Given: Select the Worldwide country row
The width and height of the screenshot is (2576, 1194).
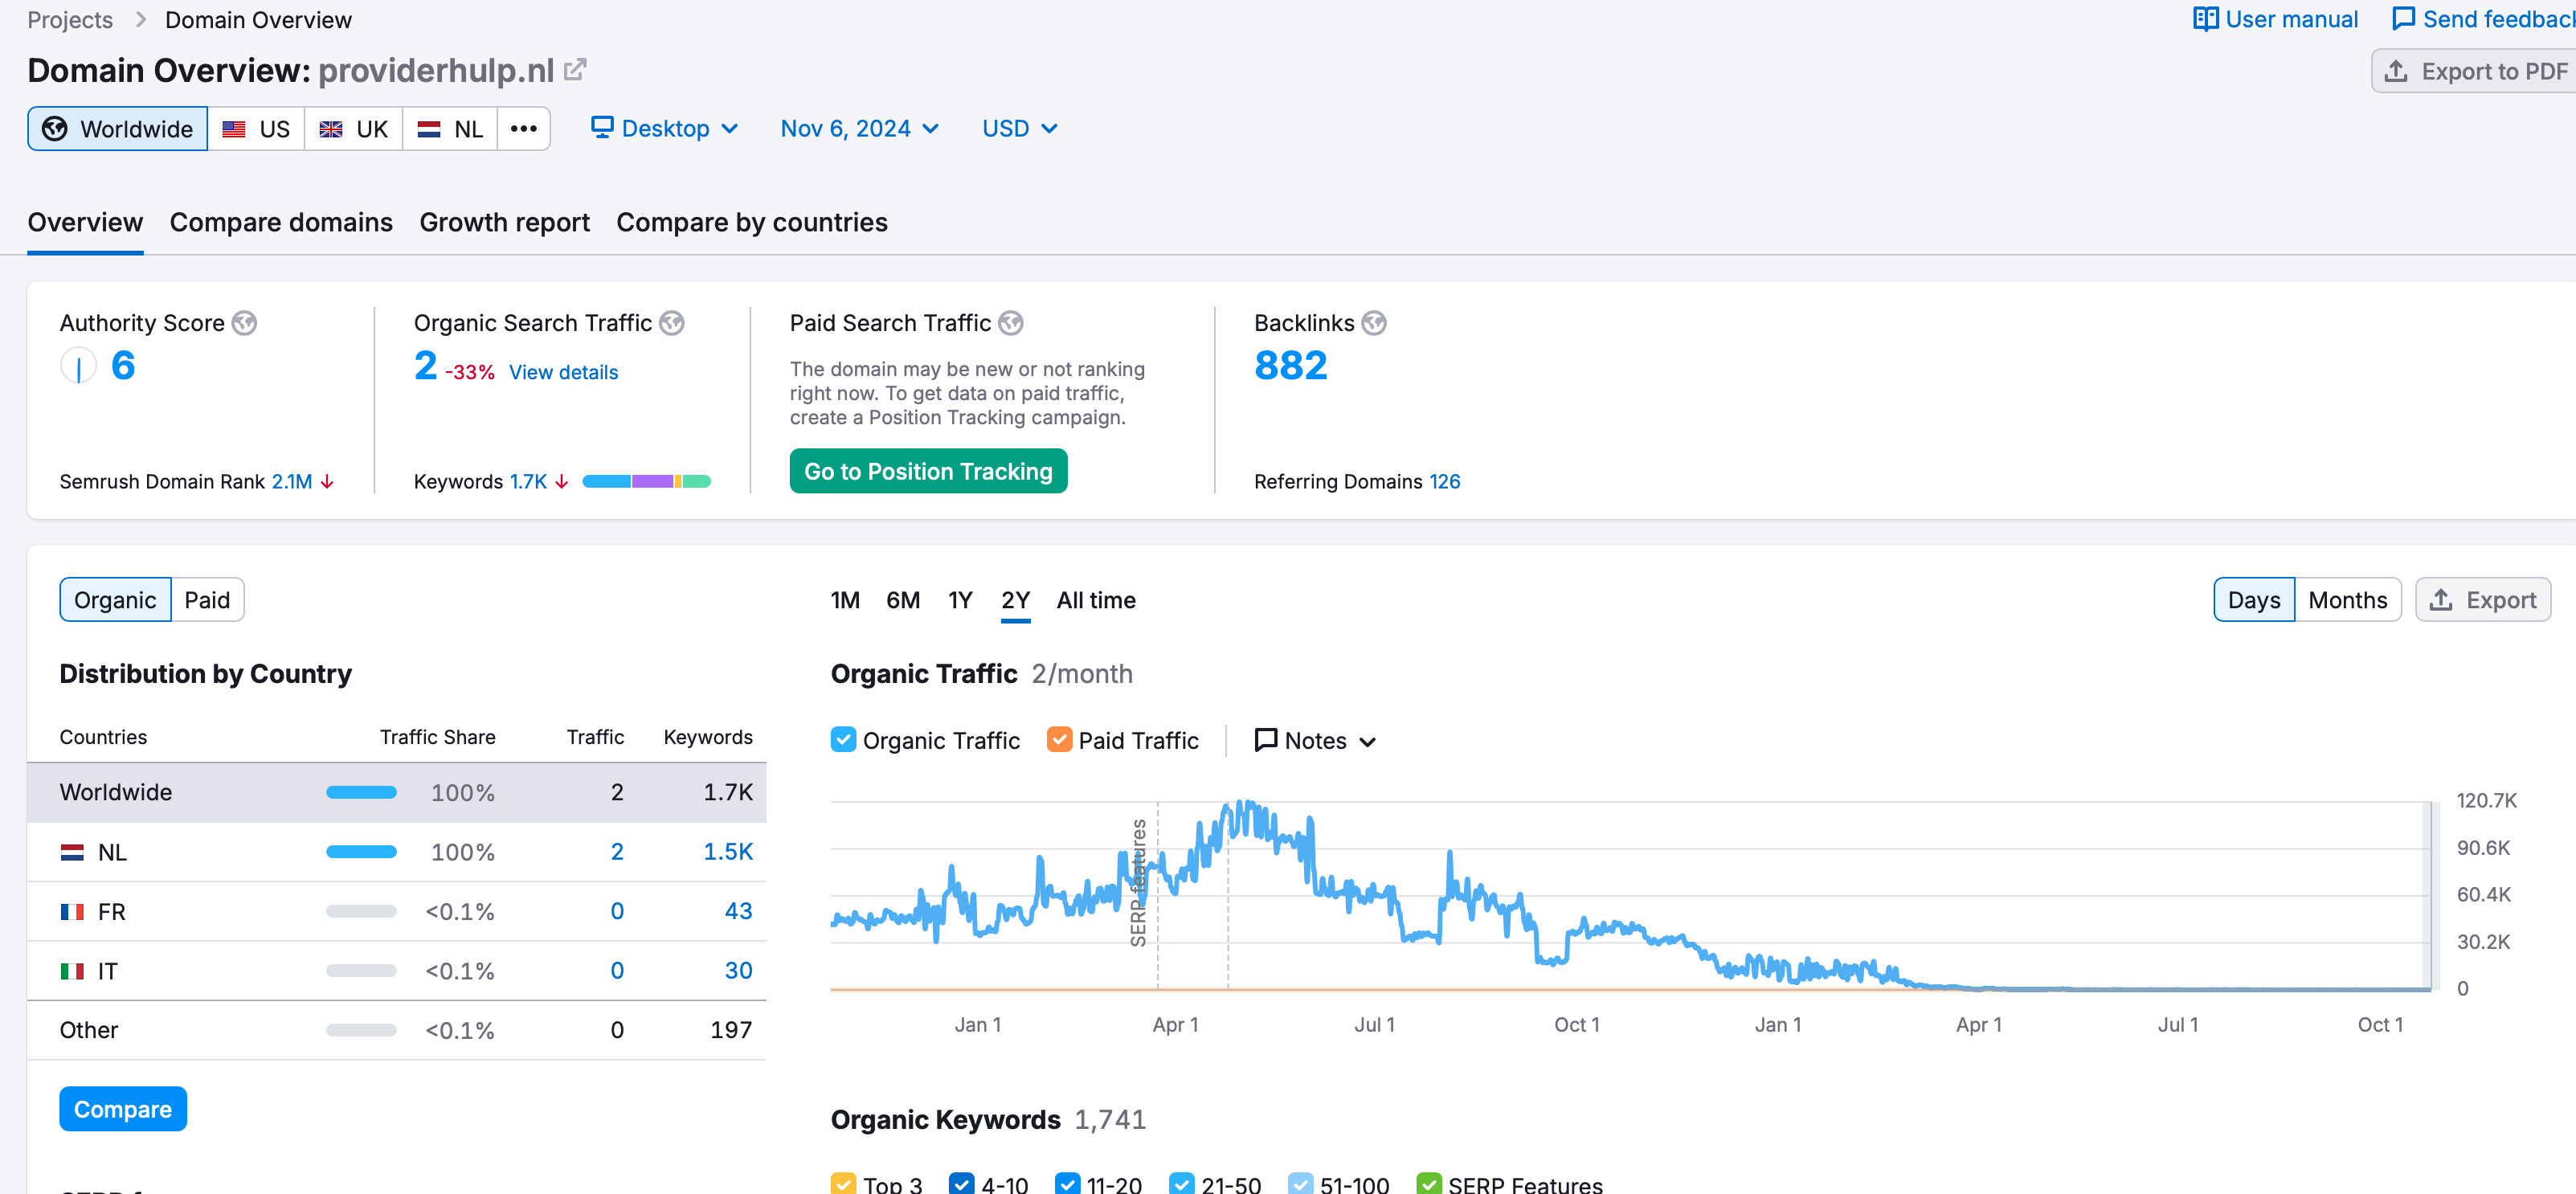Looking at the screenshot, I should coord(397,793).
